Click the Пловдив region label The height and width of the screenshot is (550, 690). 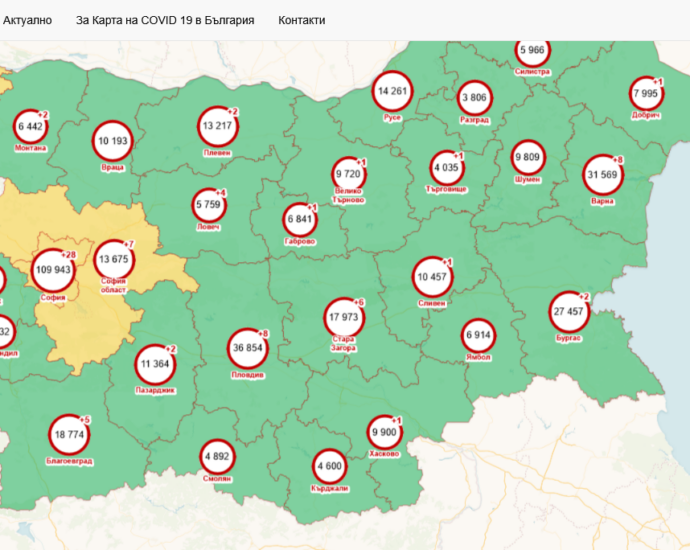click(x=248, y=375)
